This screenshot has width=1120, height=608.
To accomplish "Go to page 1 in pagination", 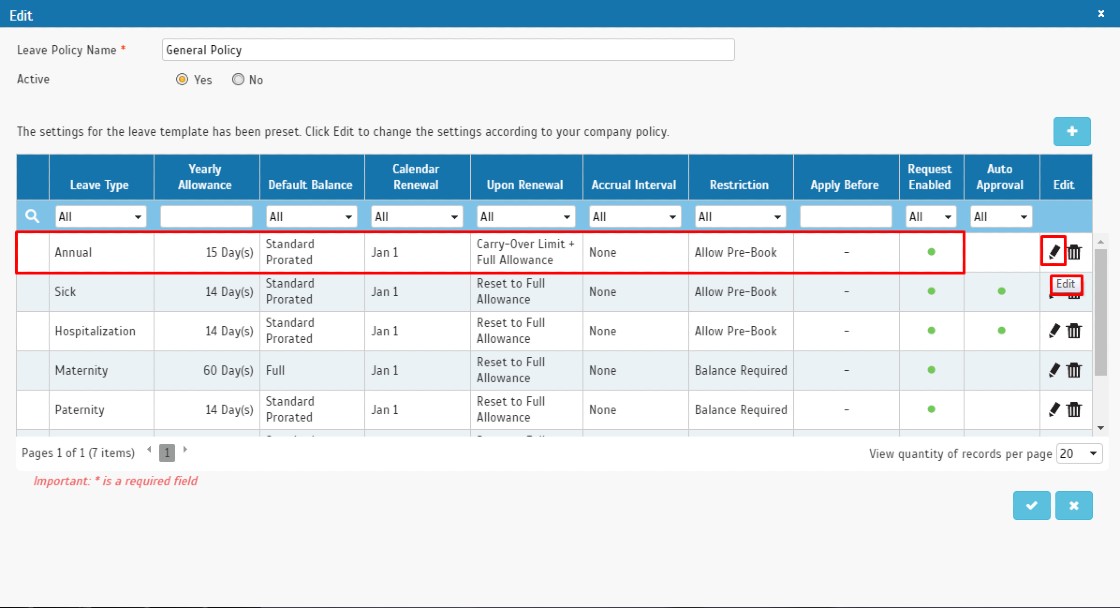I will click(x=166, y=452).
